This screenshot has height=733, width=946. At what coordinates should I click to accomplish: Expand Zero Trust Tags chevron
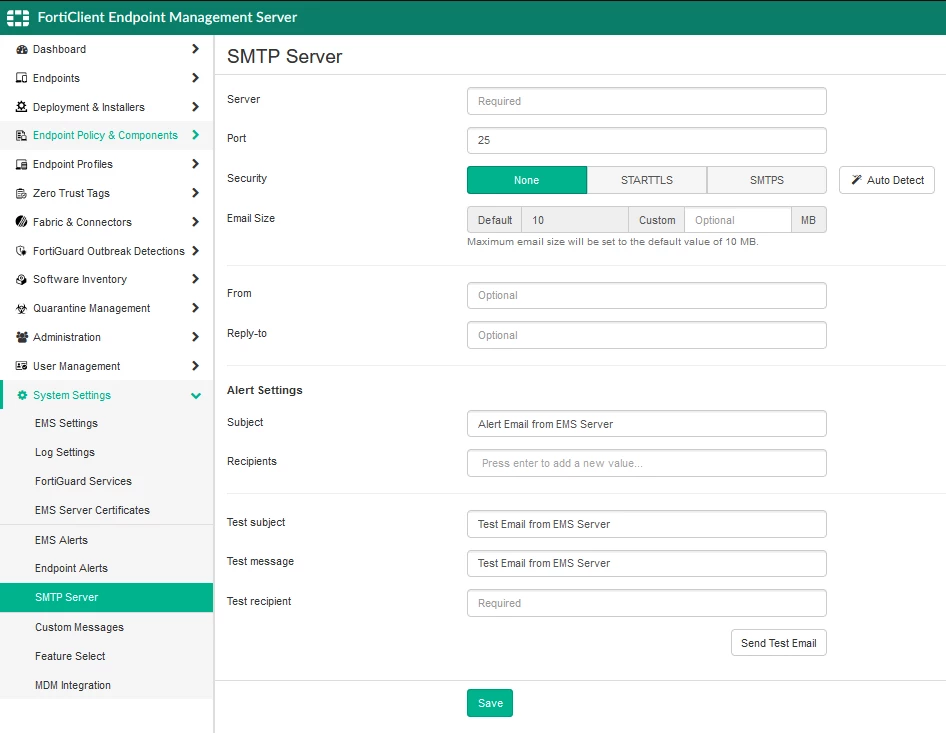tap(195, 193)
